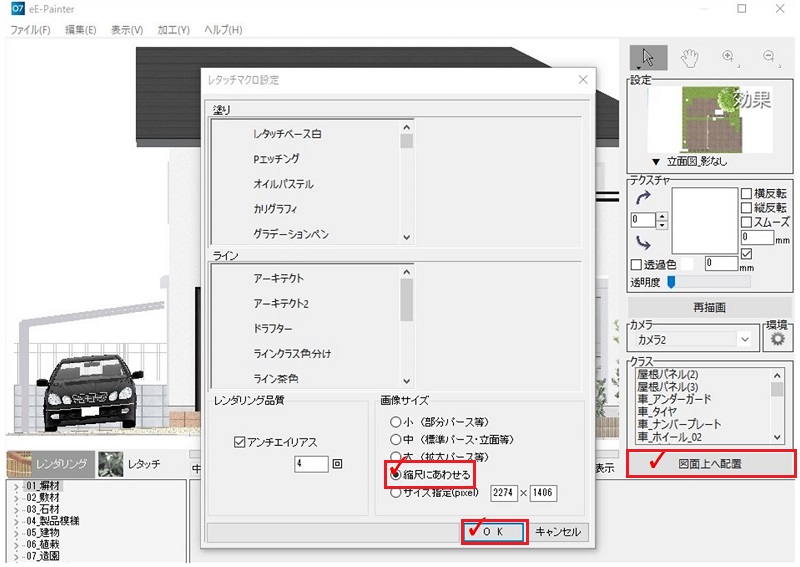Open the 立面図_影なし effect preset dropdown
Image resolution: width=800 pixels, height=567 pixels.
click(x=656, y=162)
